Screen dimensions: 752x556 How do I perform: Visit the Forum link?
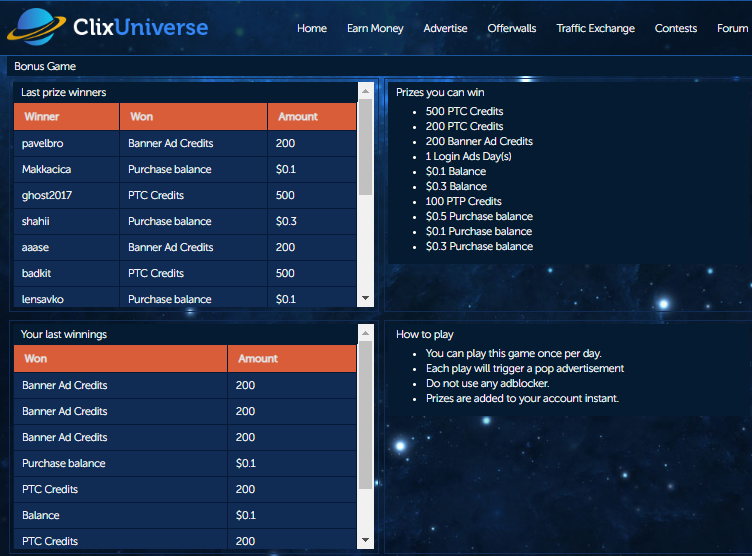(732, 28)
